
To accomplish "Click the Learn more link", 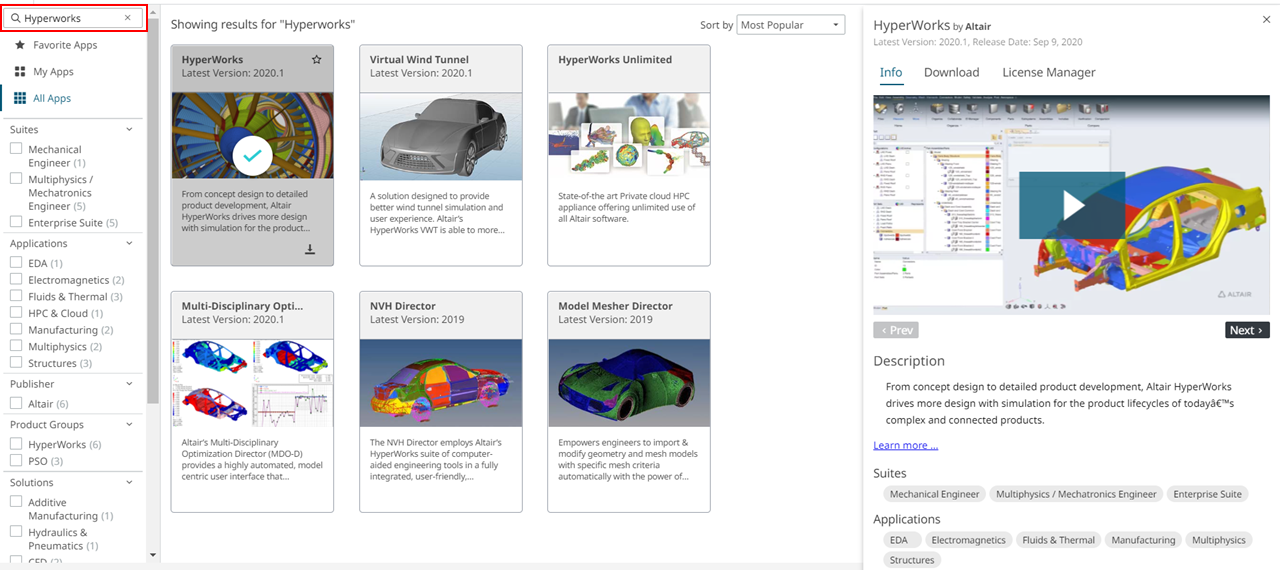I will (905, 445).
